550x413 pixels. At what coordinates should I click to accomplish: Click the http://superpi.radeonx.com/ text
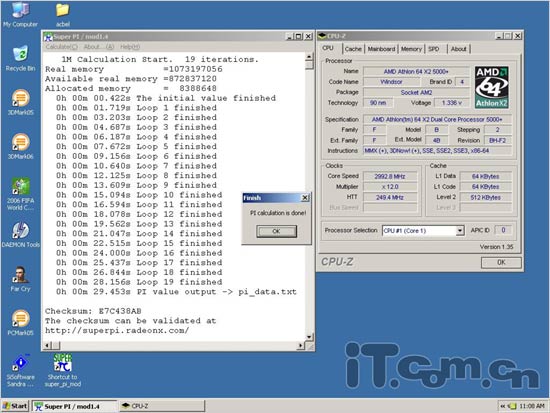coord(117,331)
